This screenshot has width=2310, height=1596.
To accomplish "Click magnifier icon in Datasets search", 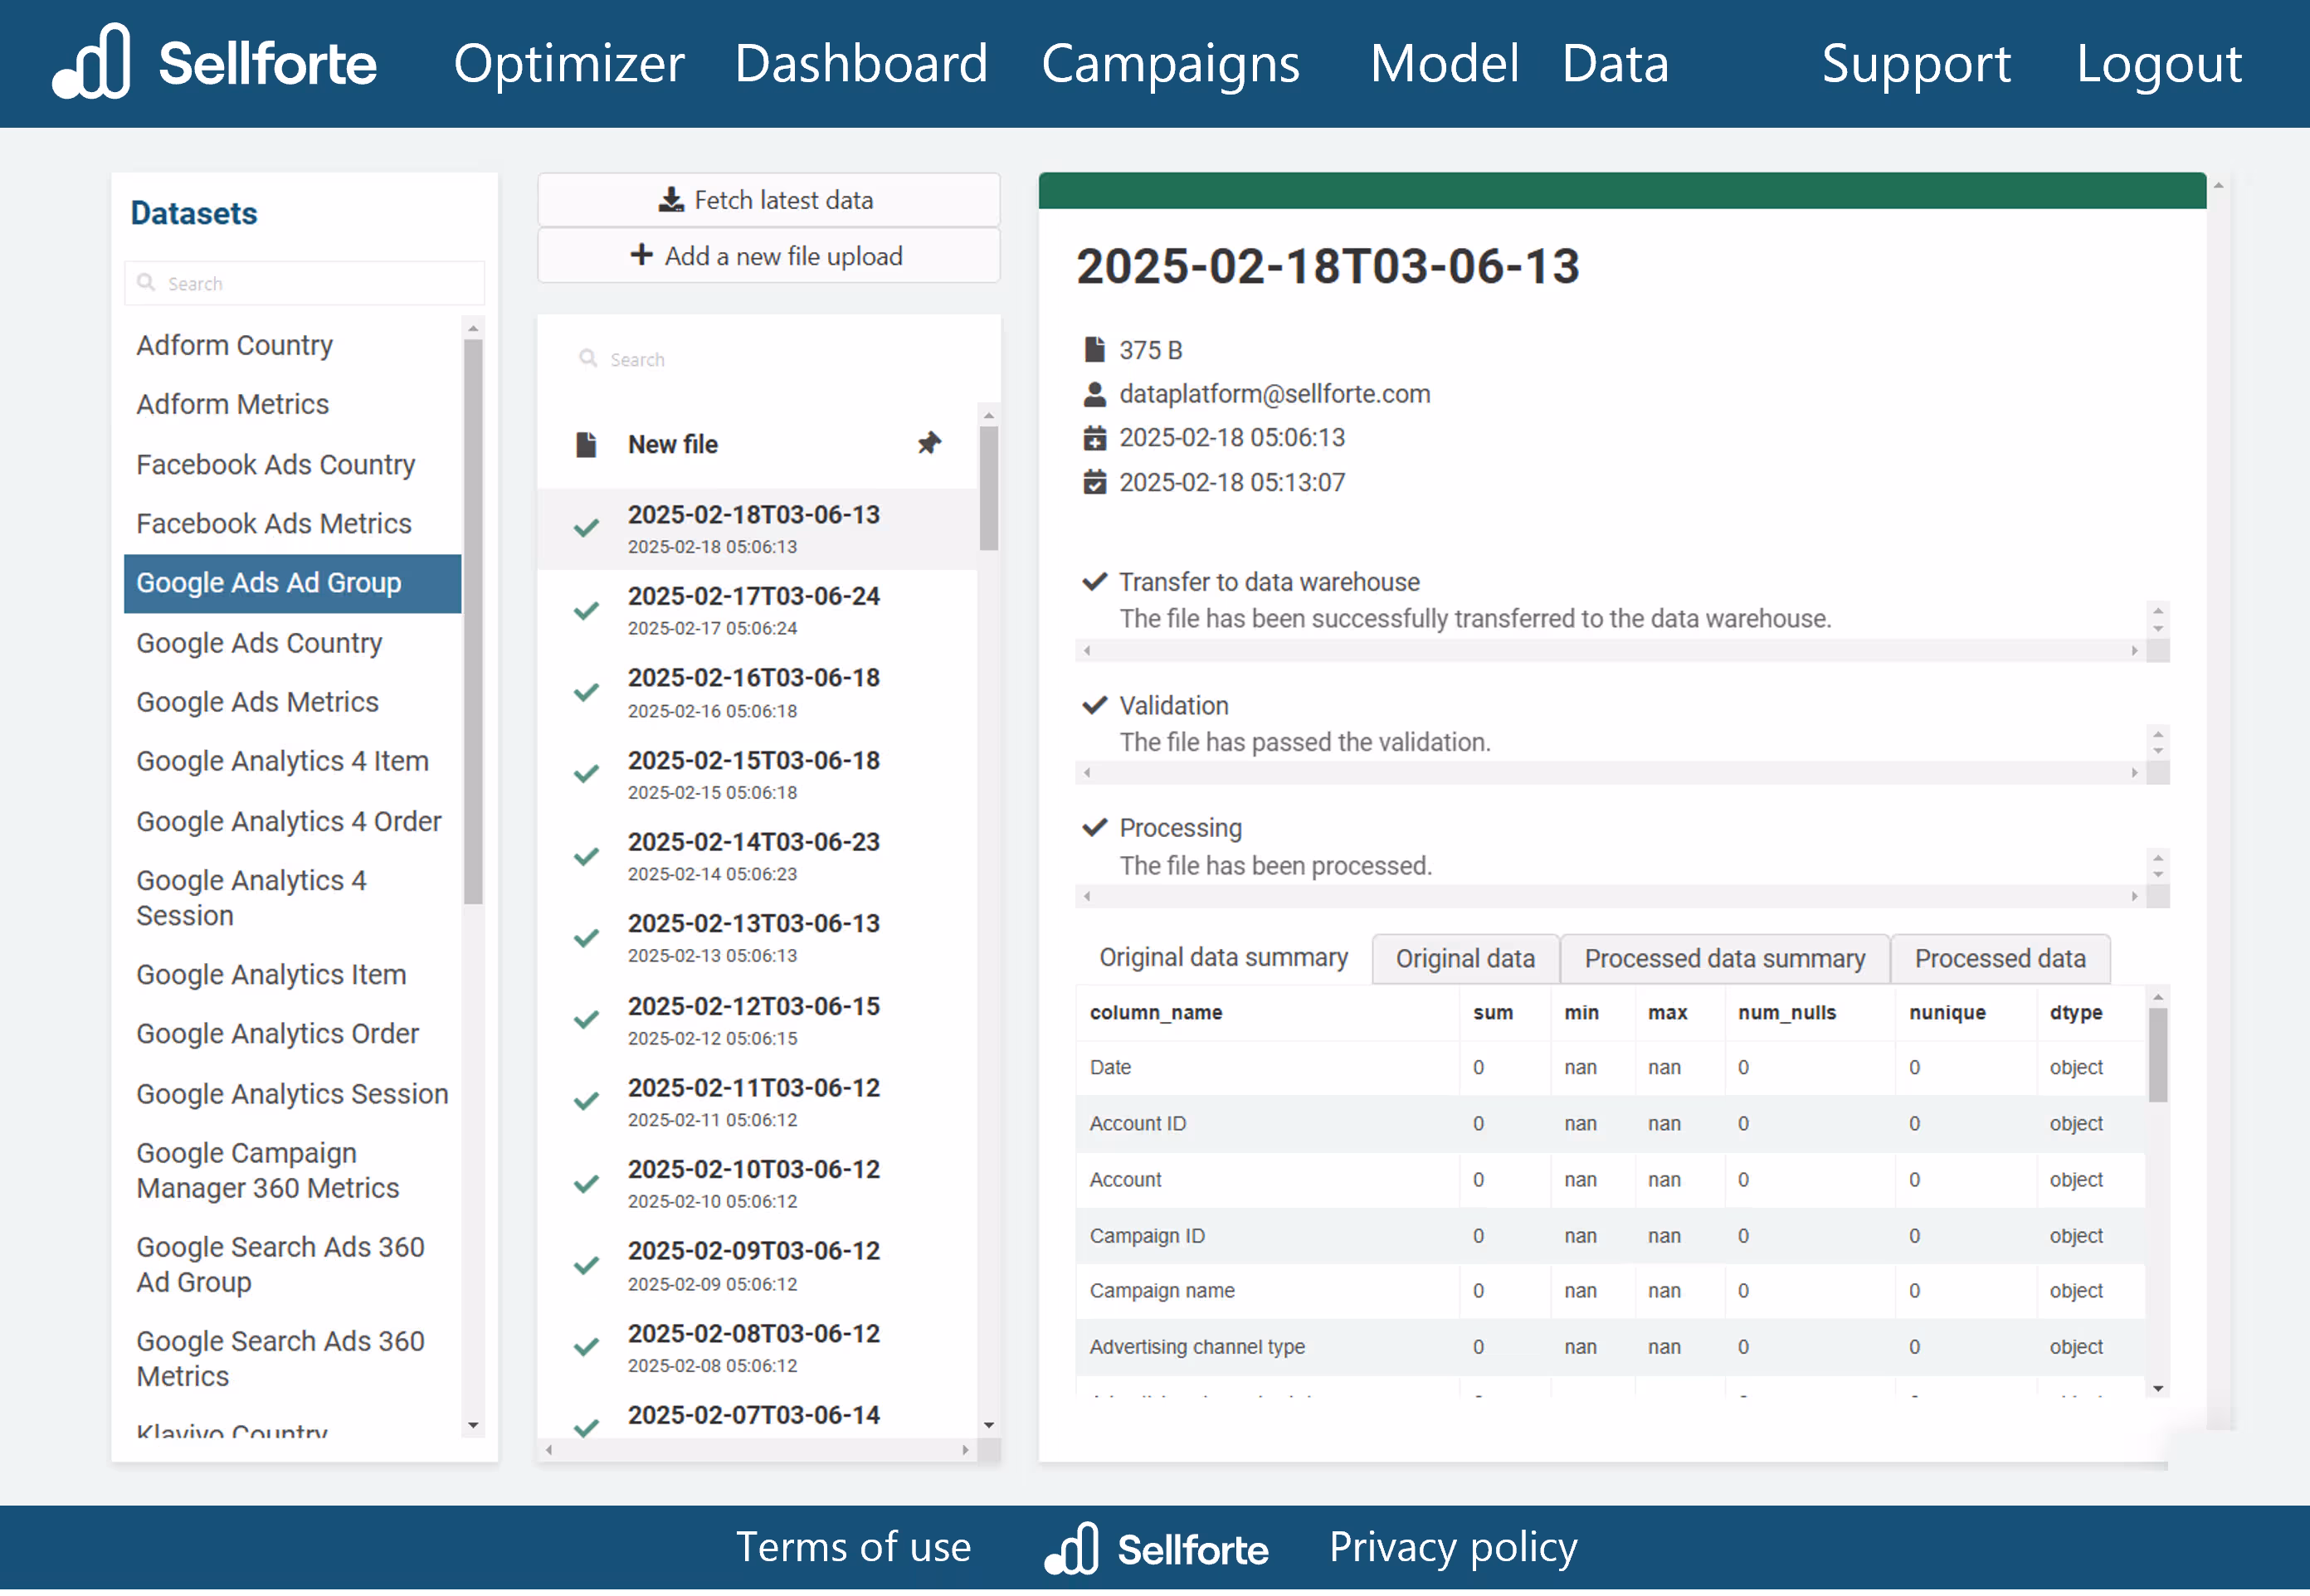I will (146, 283).
